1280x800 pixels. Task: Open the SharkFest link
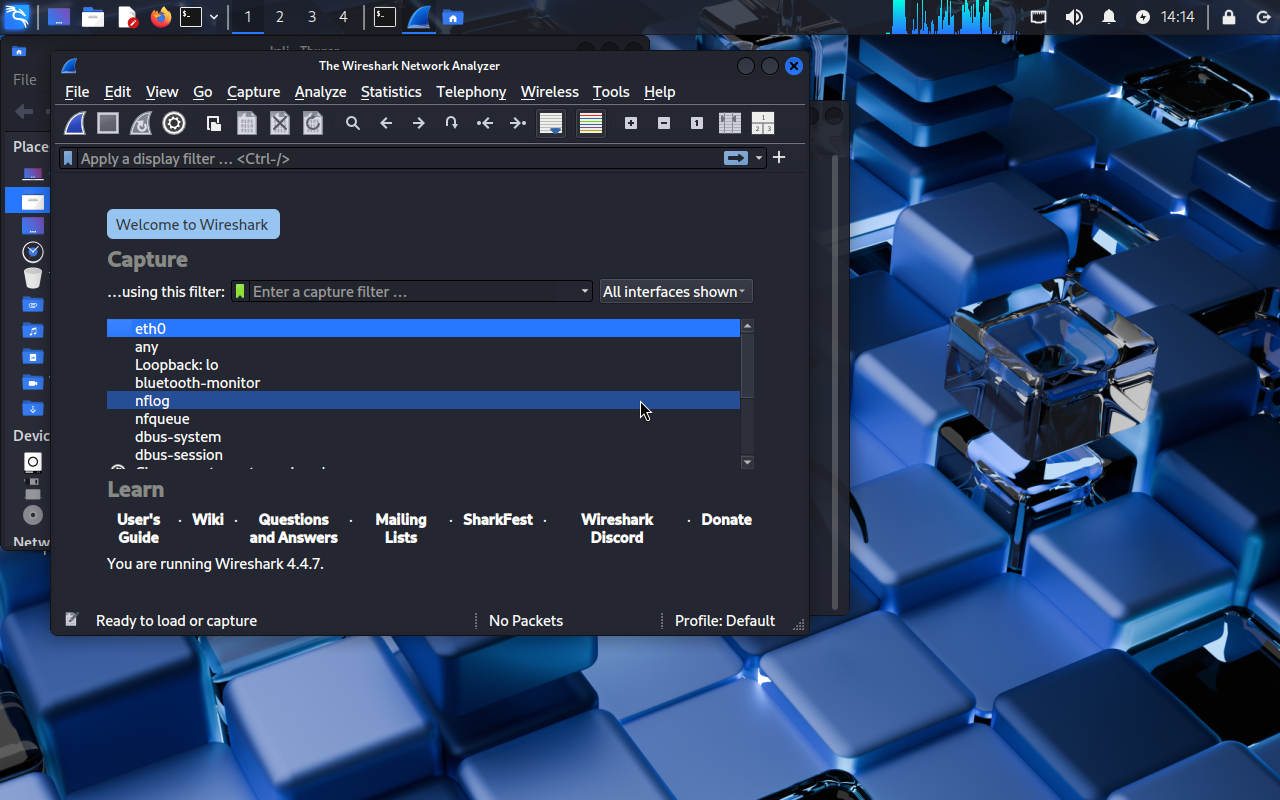click(x=498, y=519)
